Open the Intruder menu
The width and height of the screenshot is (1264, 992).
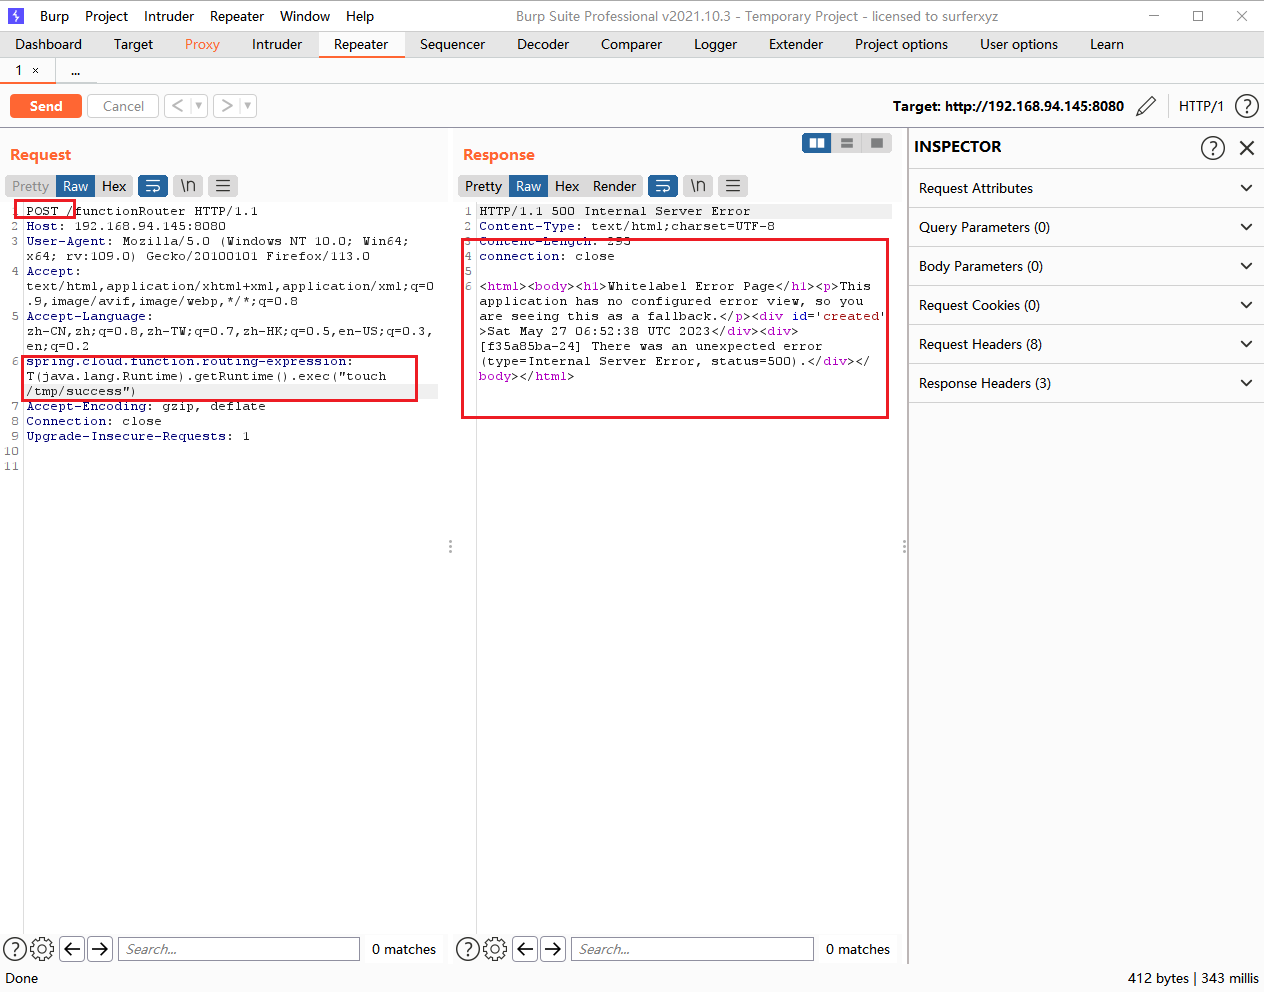[169, 16]
